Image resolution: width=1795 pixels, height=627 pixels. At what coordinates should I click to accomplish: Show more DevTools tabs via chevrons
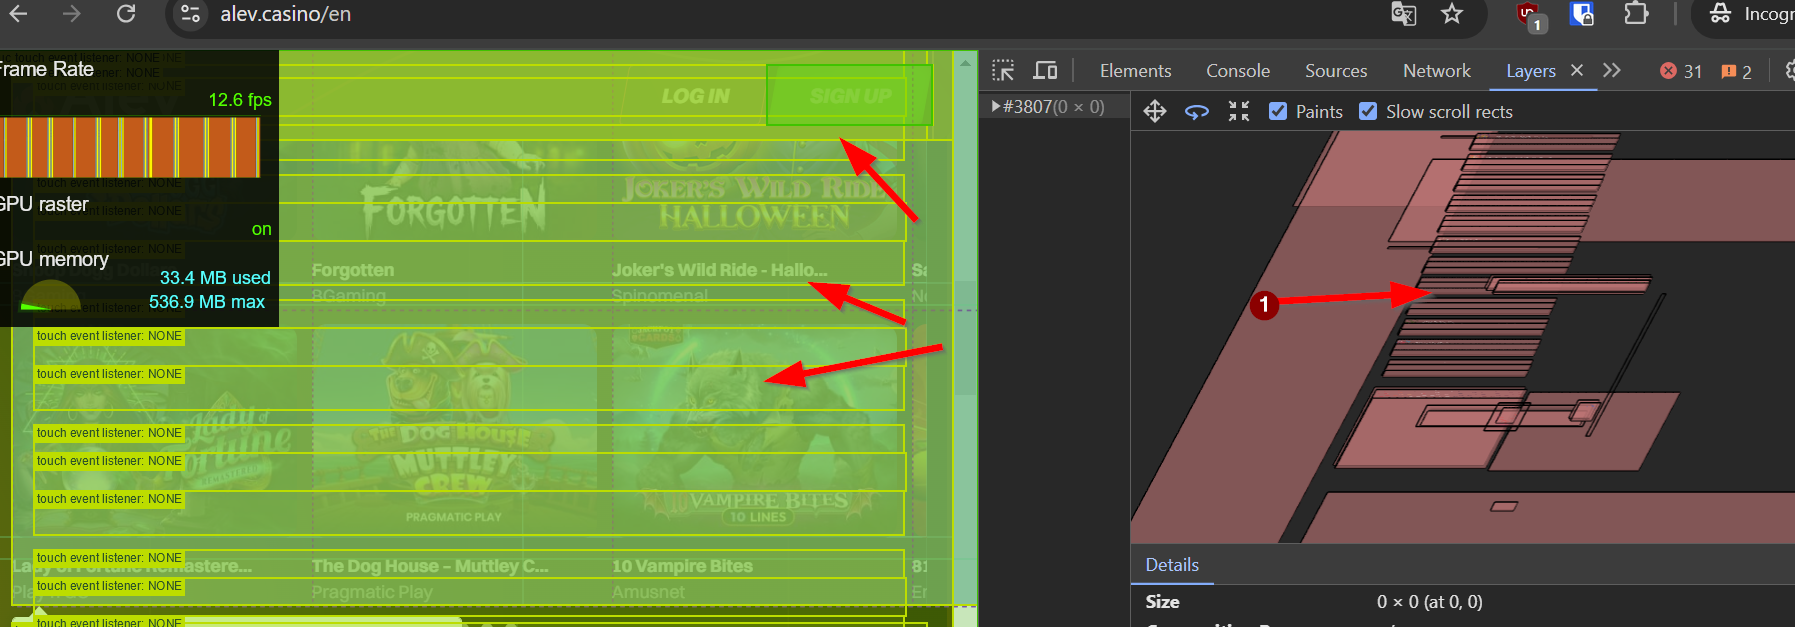1611,70
